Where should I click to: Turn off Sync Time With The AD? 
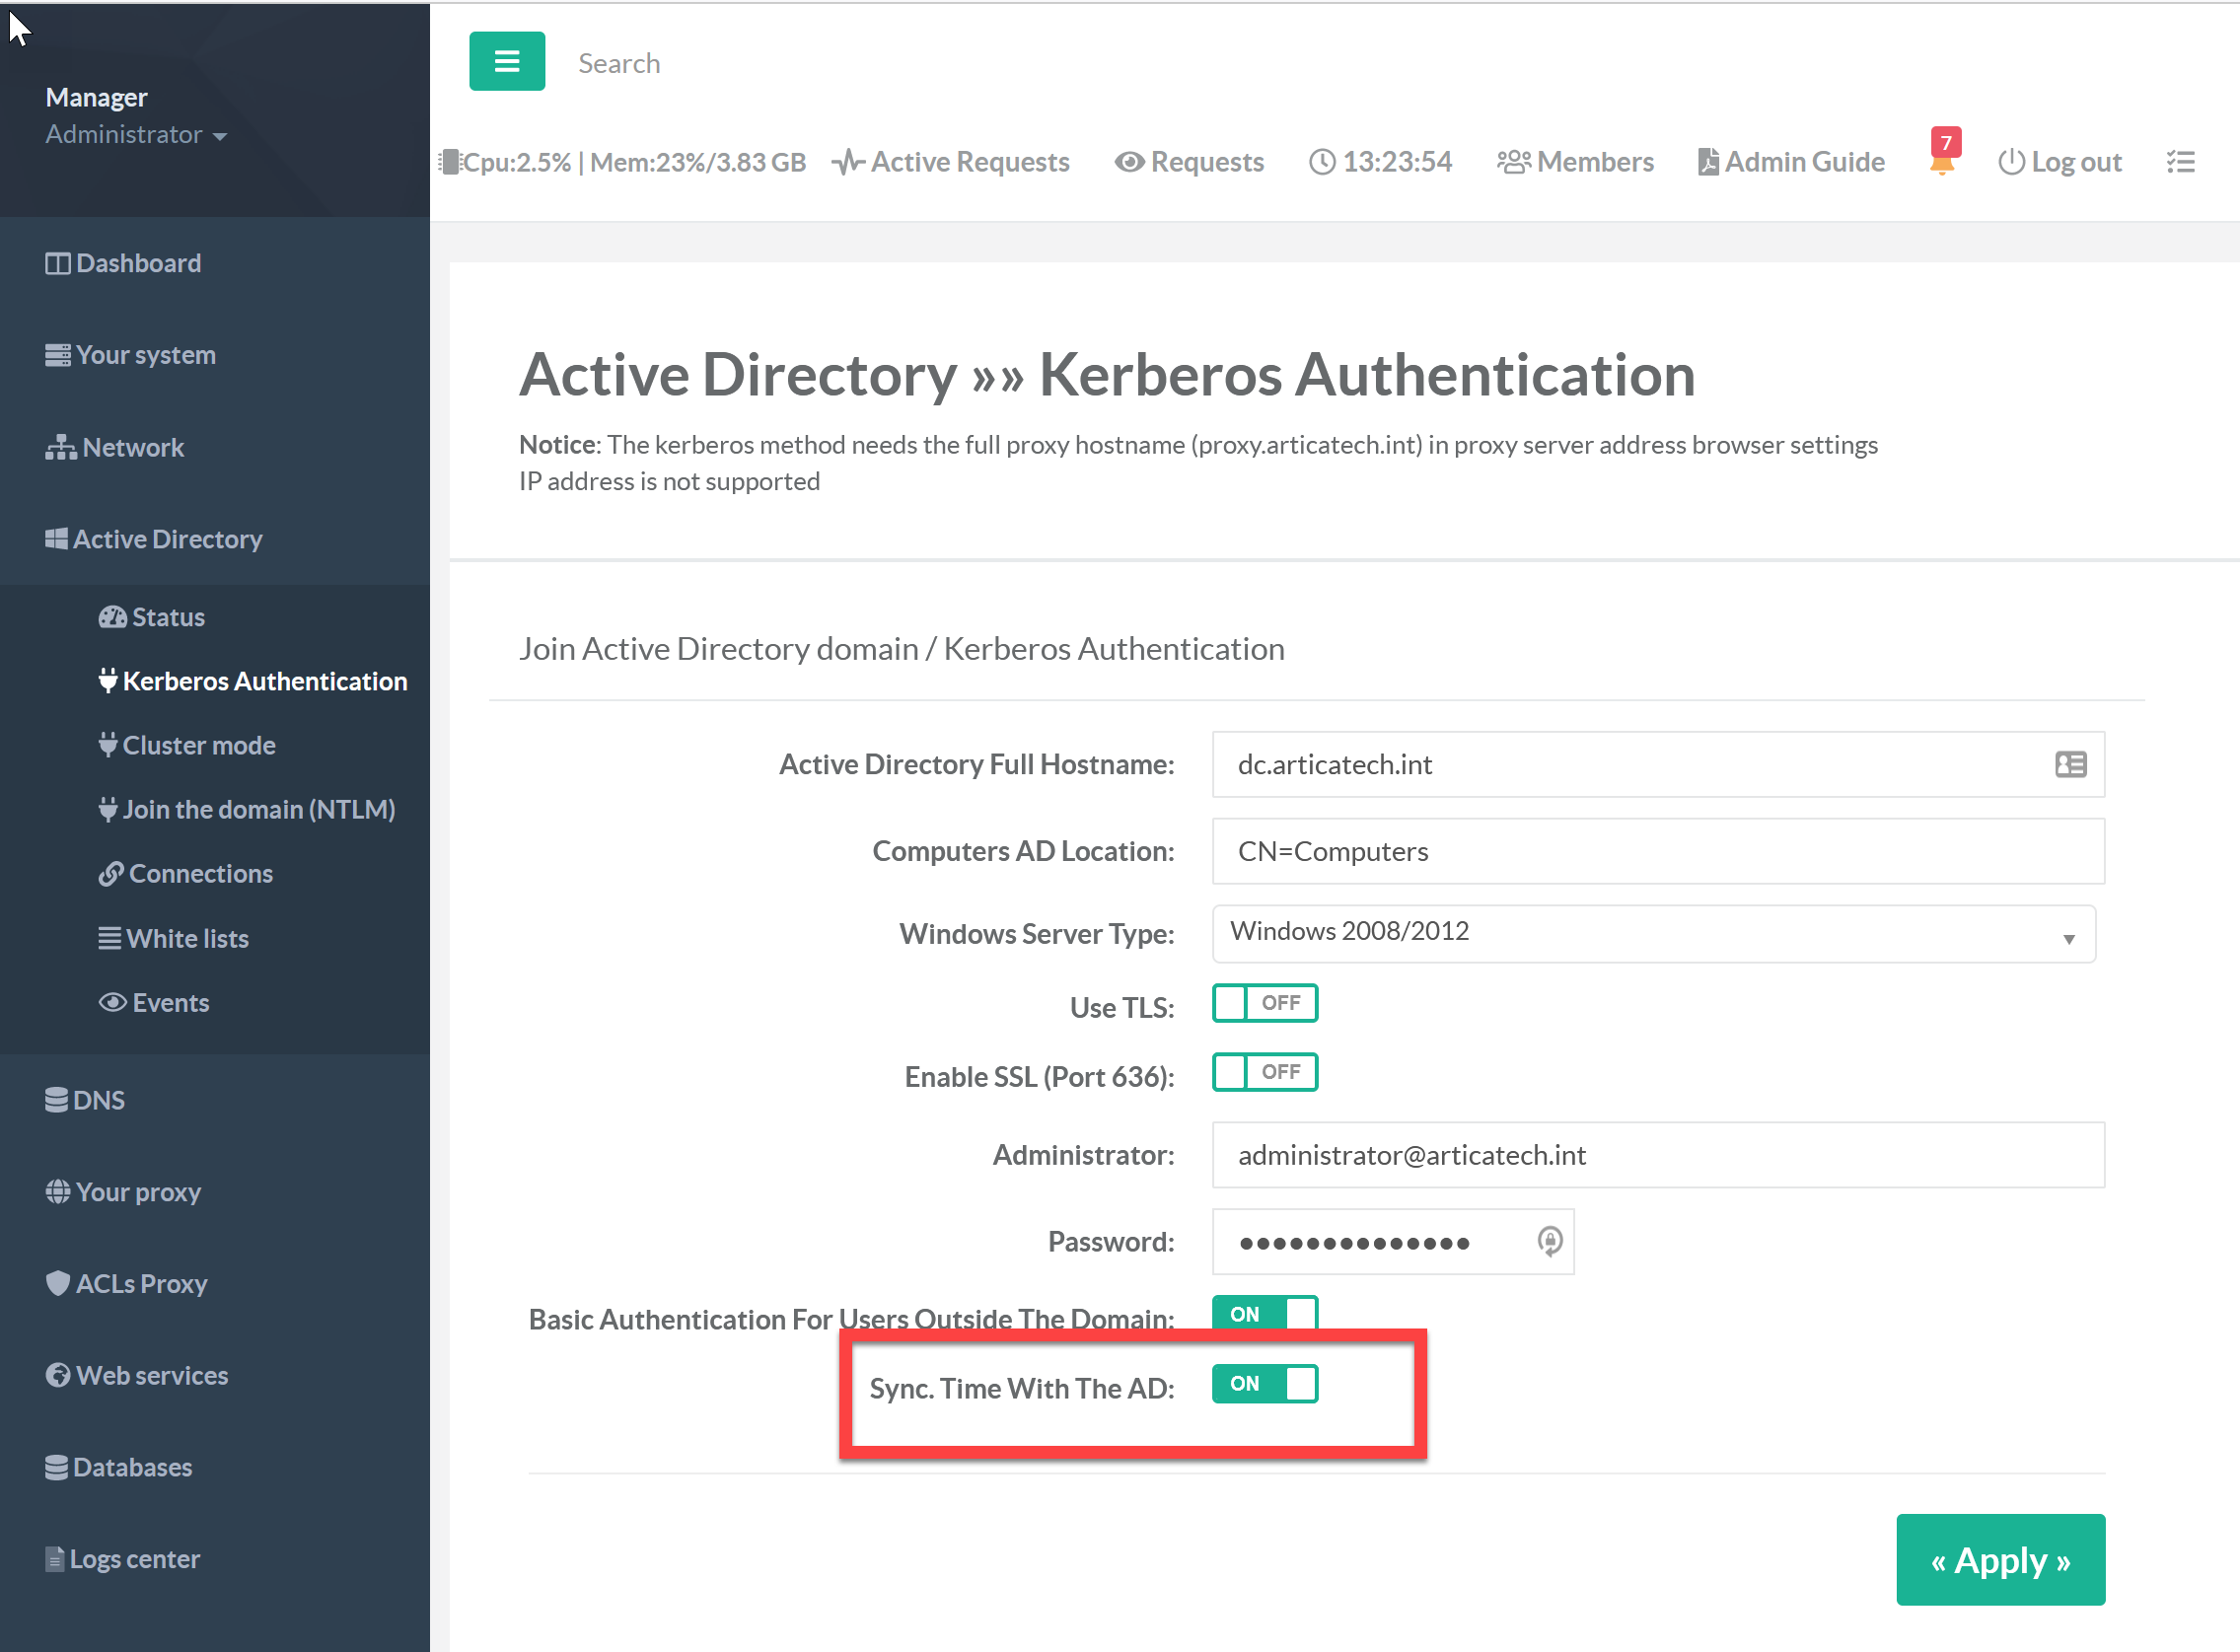[x=1264, y=1384]
